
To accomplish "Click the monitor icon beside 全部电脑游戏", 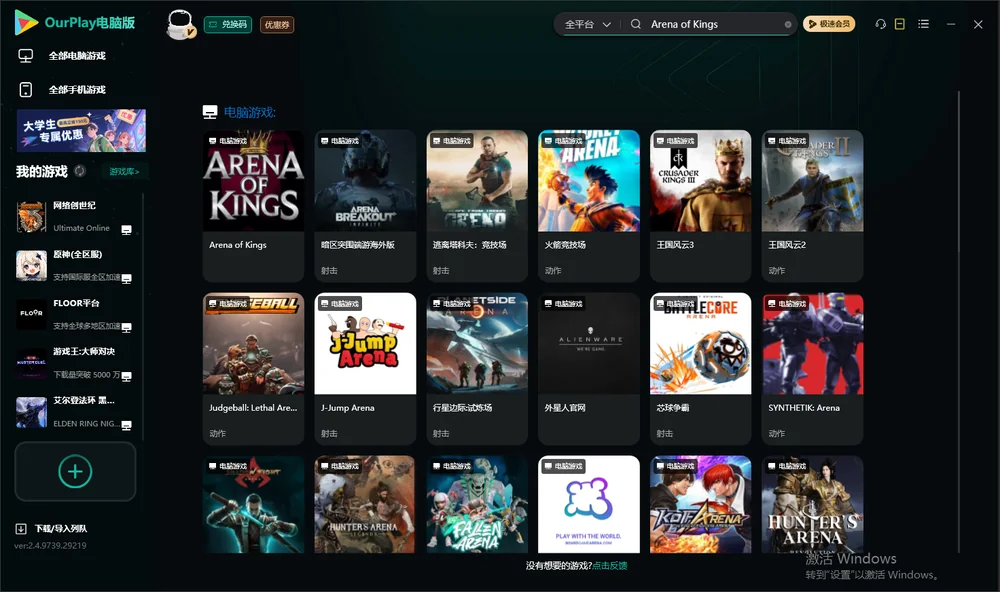I will 26,56.
